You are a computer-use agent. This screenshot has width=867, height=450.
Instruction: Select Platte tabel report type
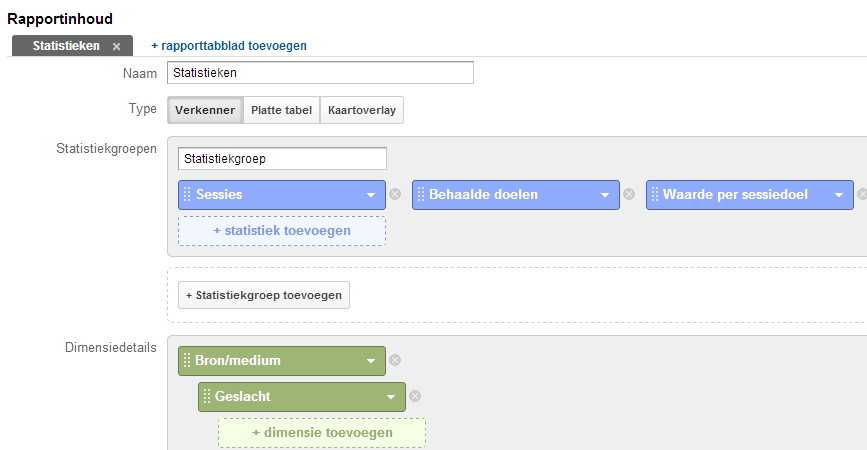point(281,110)
